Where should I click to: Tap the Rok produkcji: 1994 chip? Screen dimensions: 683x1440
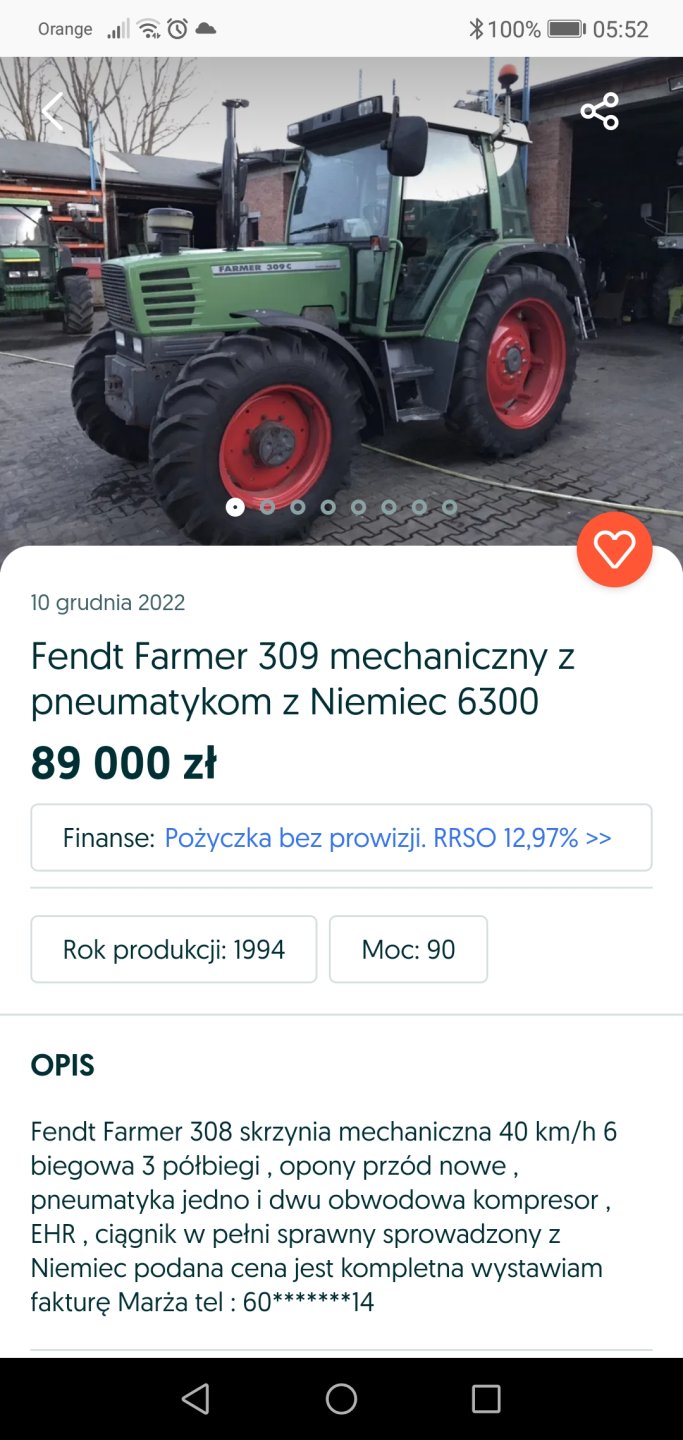[174, 949]
